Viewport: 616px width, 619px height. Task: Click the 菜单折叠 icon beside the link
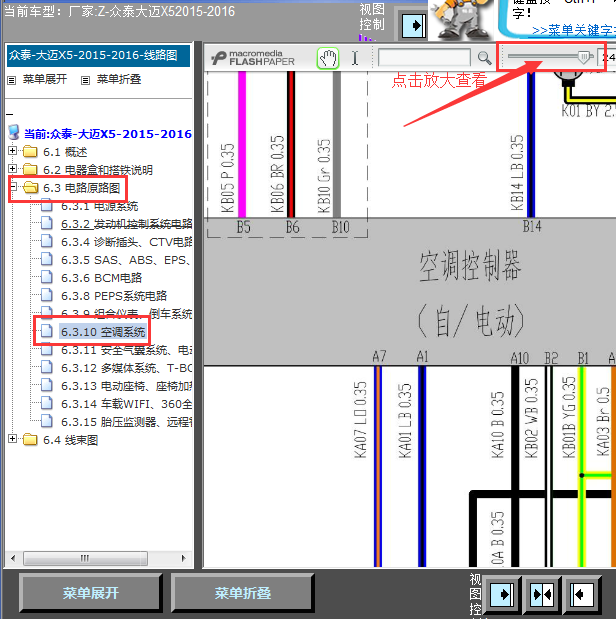(85, 81)
